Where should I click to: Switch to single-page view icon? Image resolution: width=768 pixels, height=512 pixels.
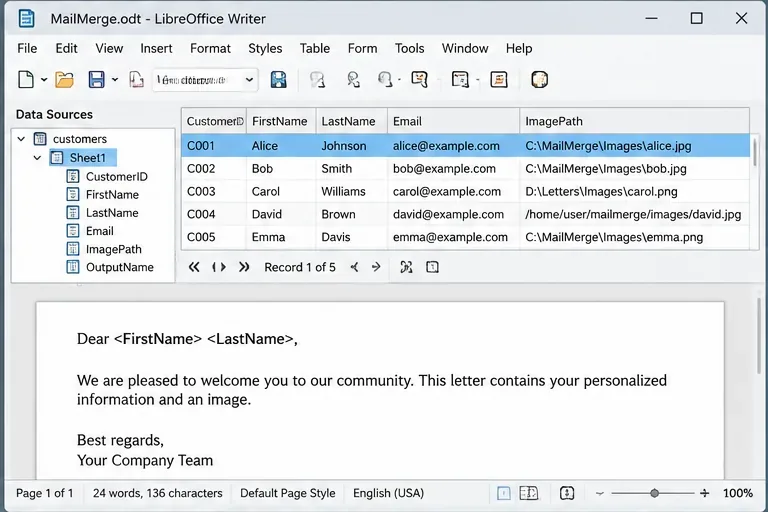[x=504, y=493]
